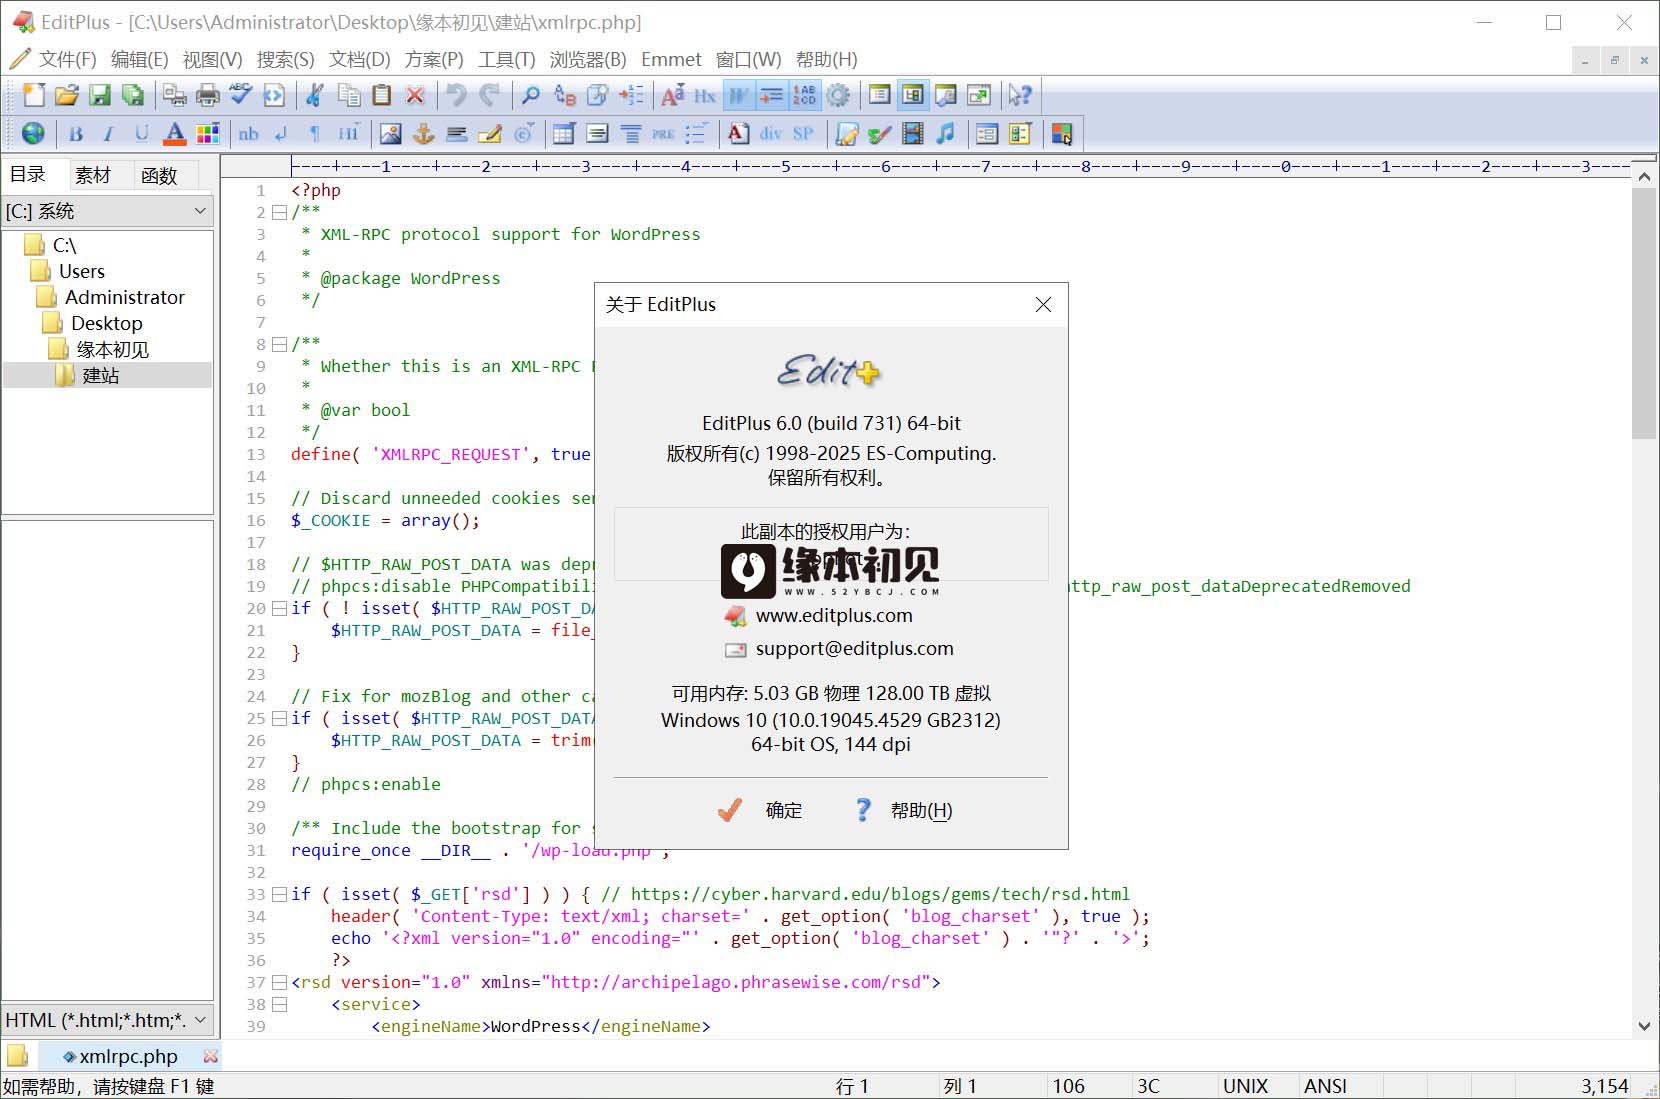This screenshot has height=1099, width=1660.
Task: Toggle the Font A toolbar button
Action: 673,95
